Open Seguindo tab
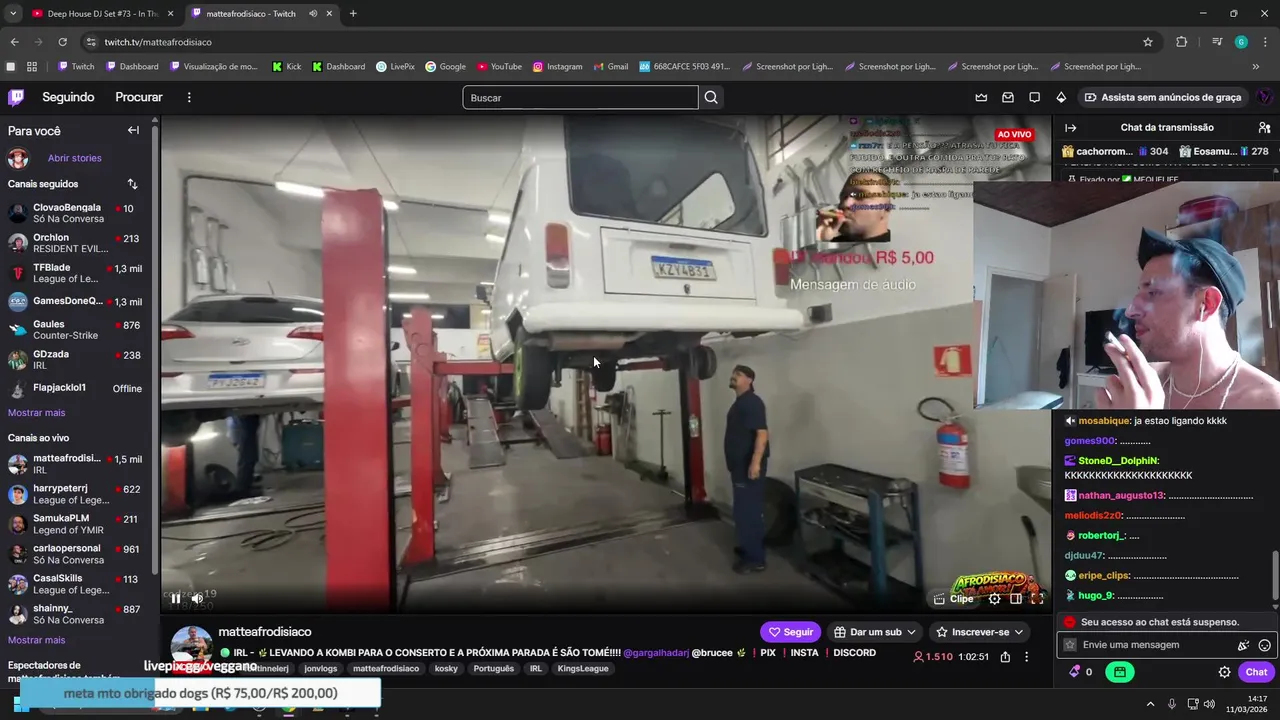Image resolution: width=1280 pixels, height=720 pixels. (68, 97)
